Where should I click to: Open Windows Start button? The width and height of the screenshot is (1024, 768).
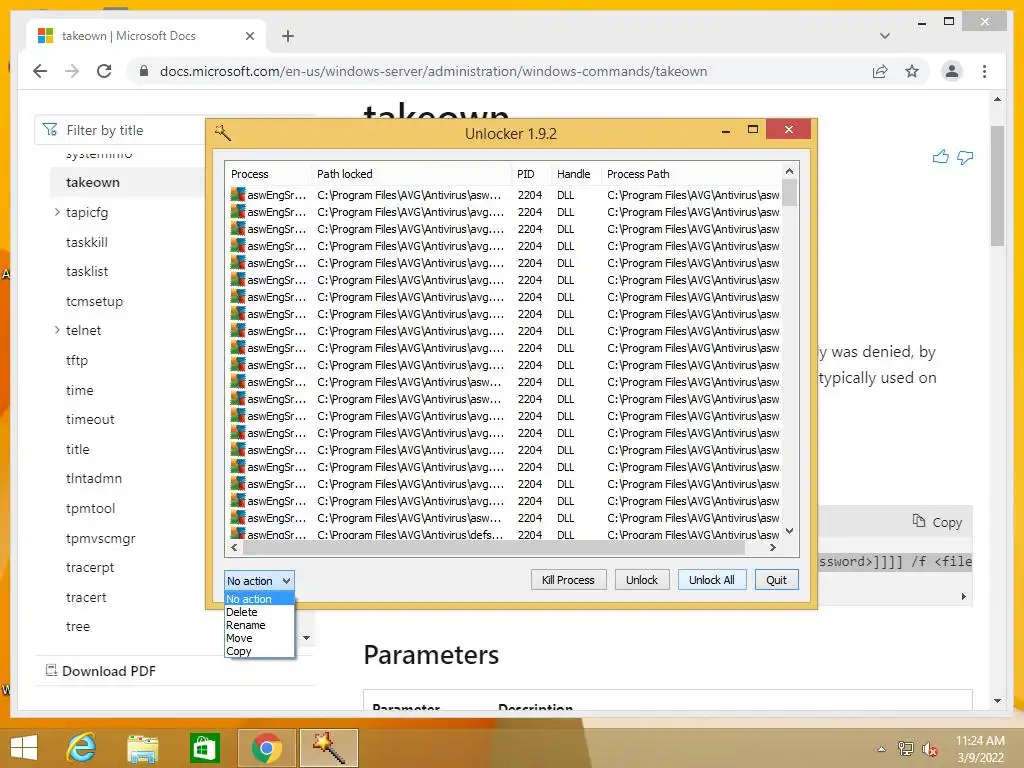(x=24, y=748)
